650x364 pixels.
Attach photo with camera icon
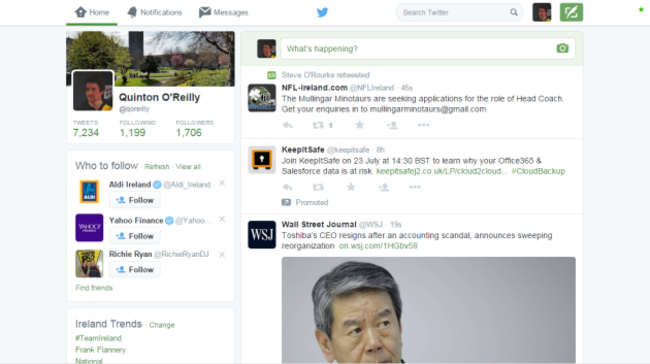point(562,48)
